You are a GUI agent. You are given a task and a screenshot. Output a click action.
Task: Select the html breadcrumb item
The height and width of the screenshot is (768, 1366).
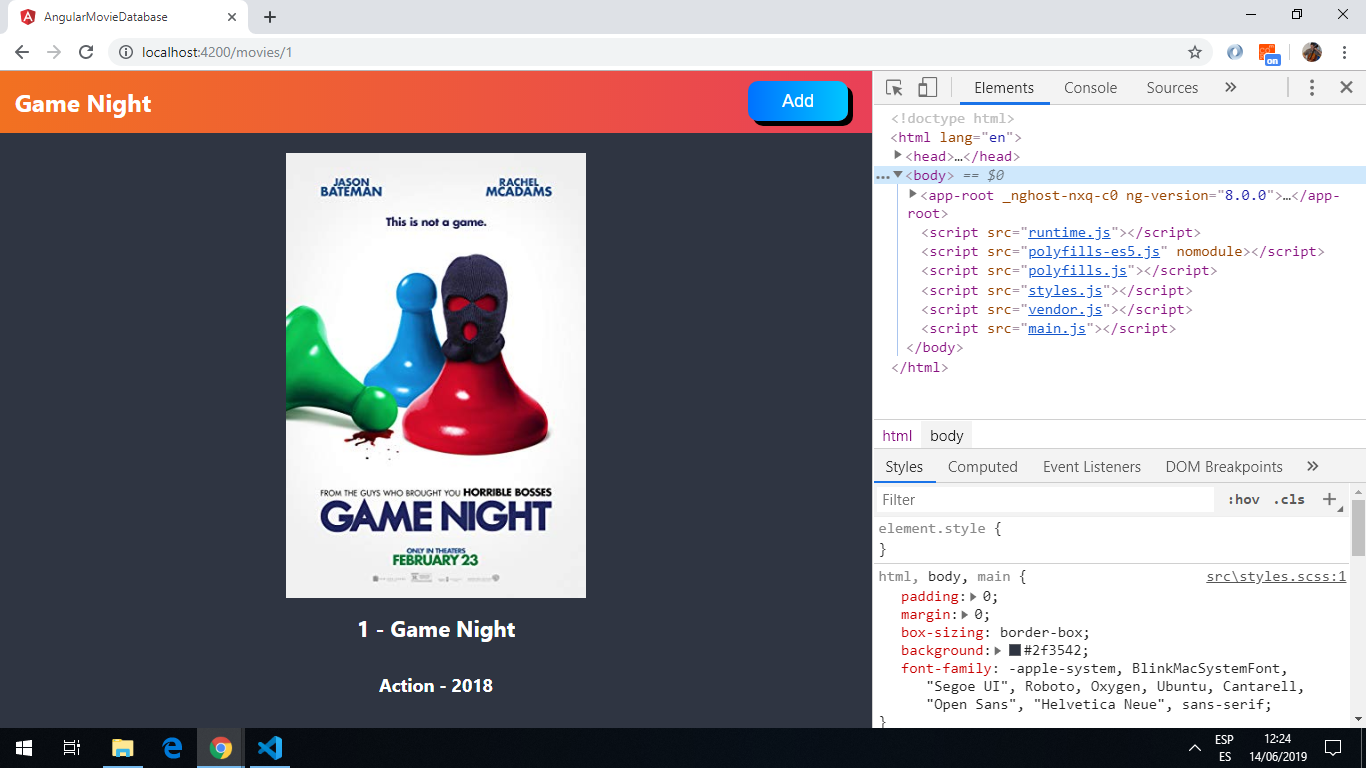pos(897,435)
